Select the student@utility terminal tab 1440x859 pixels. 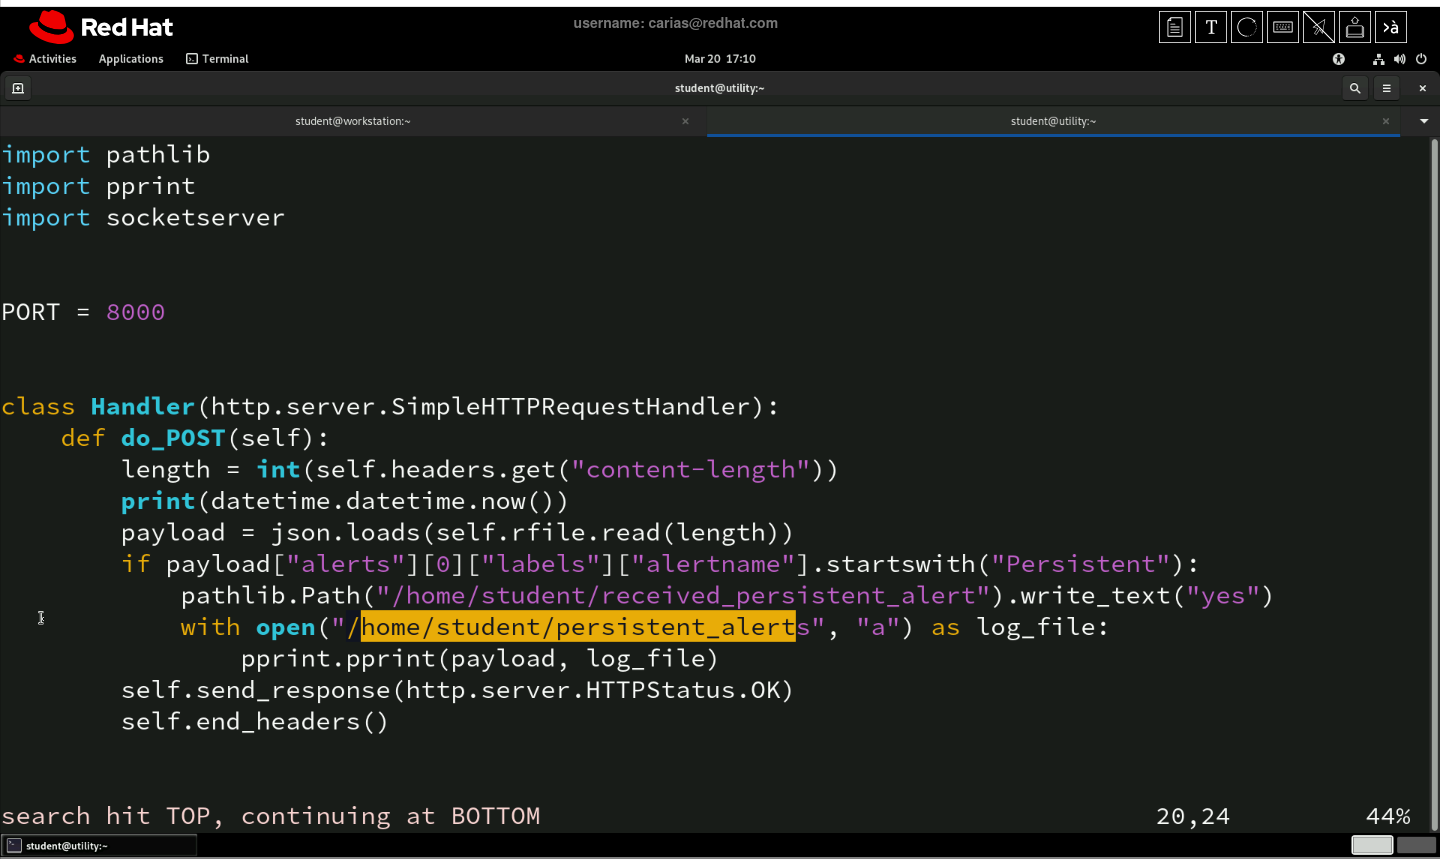(1053, 121)
